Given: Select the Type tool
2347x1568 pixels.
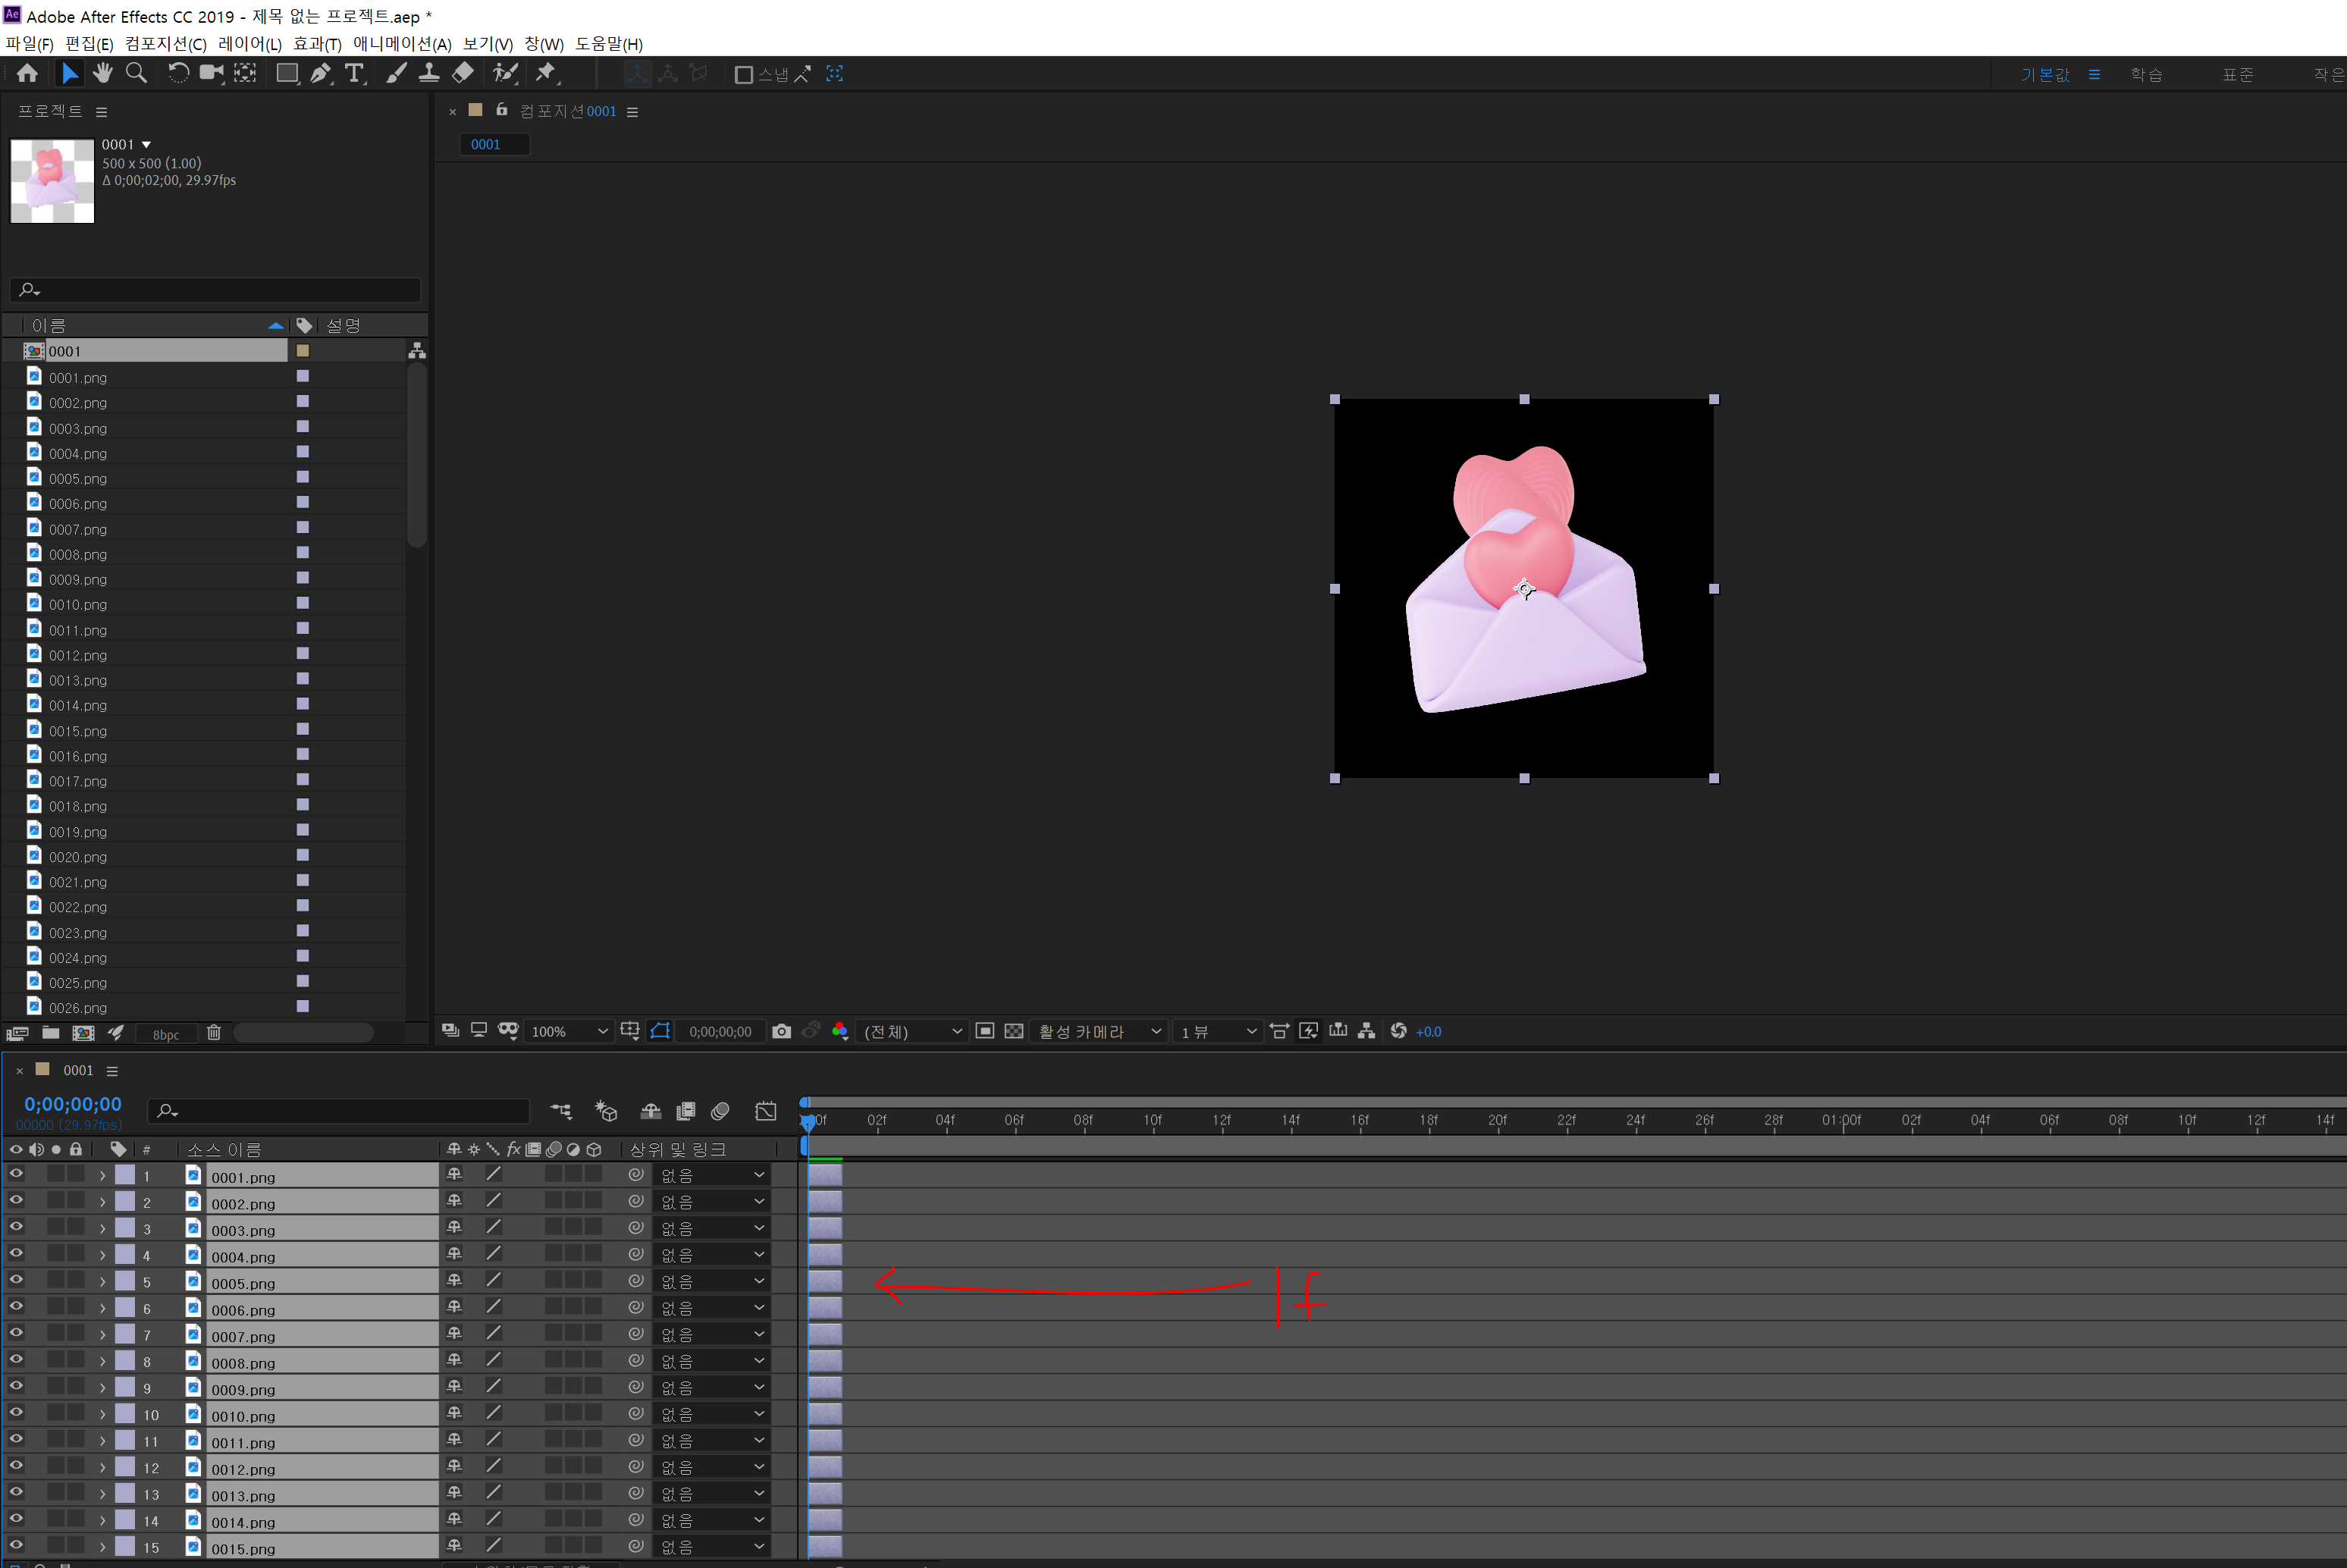Looking at the screenshot, I should (354, 74).
